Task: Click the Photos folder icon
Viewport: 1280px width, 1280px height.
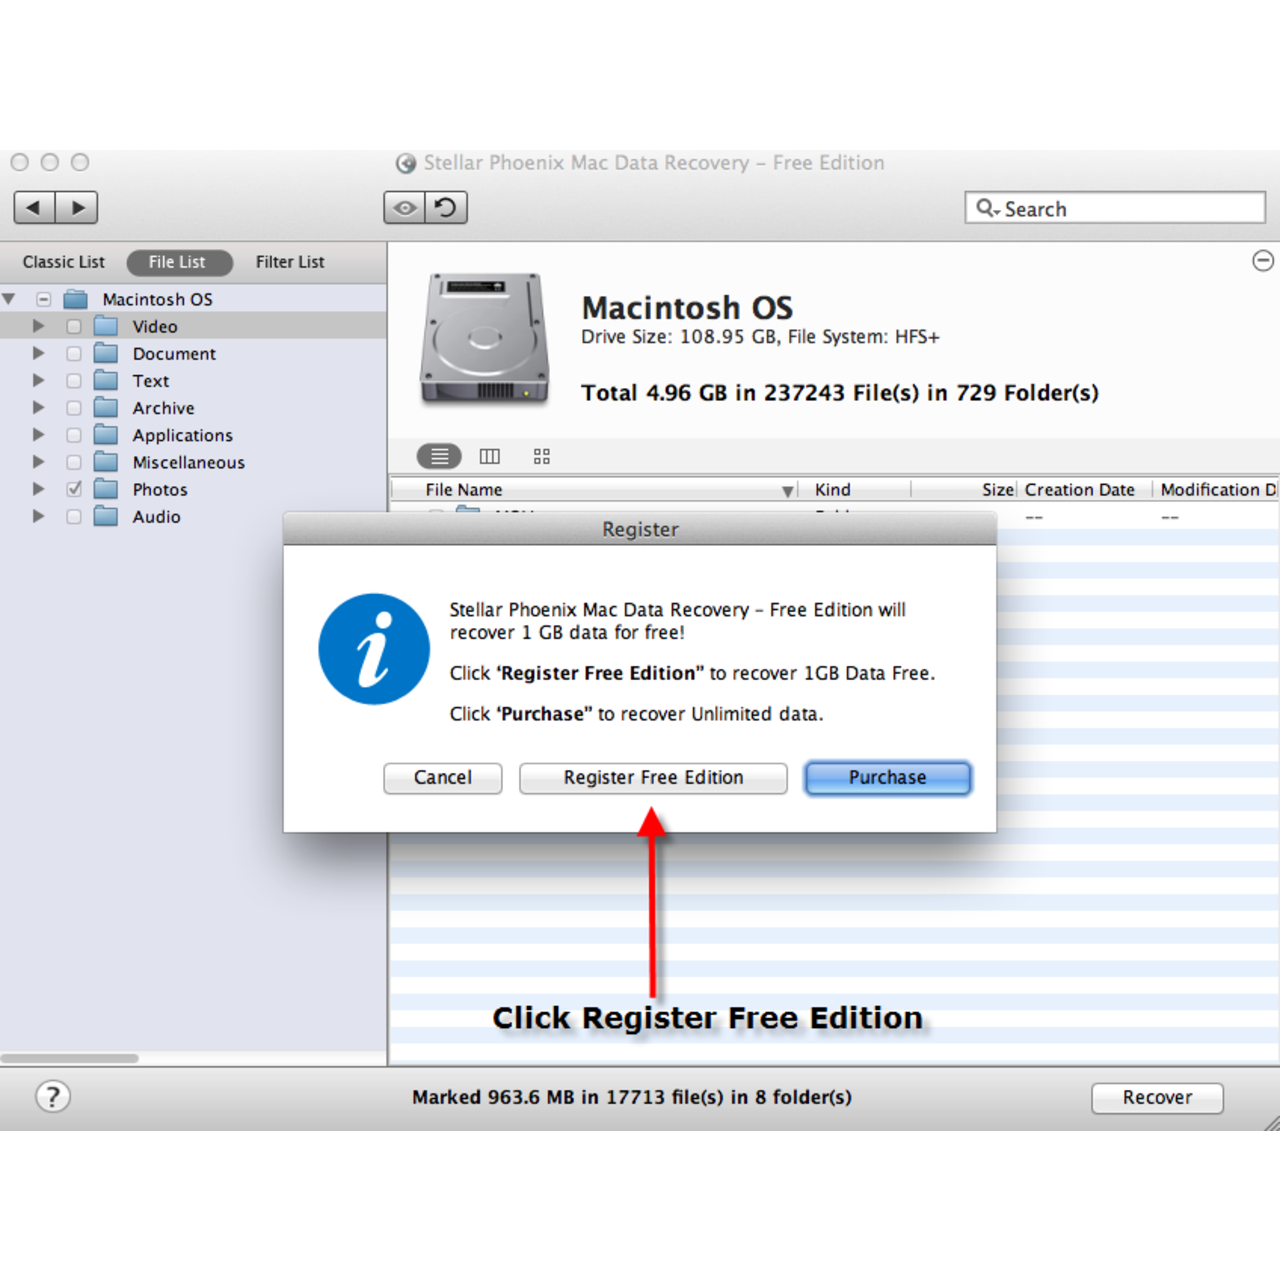Action: click(106, 489)
